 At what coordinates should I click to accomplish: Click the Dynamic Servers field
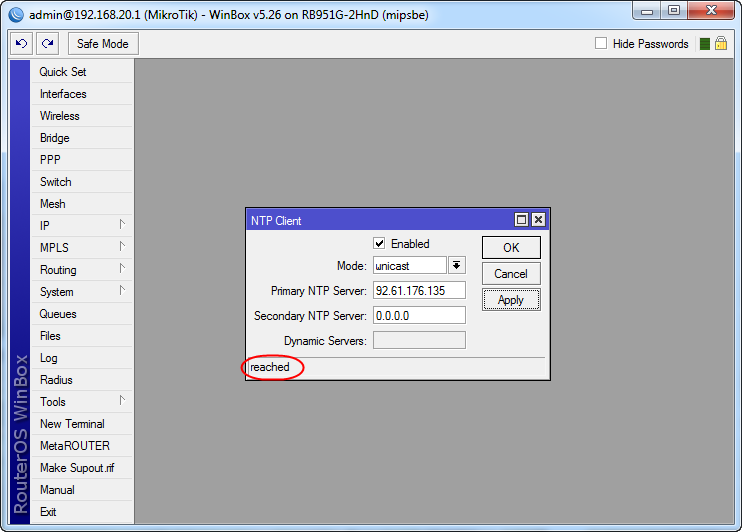coord(419,340)
